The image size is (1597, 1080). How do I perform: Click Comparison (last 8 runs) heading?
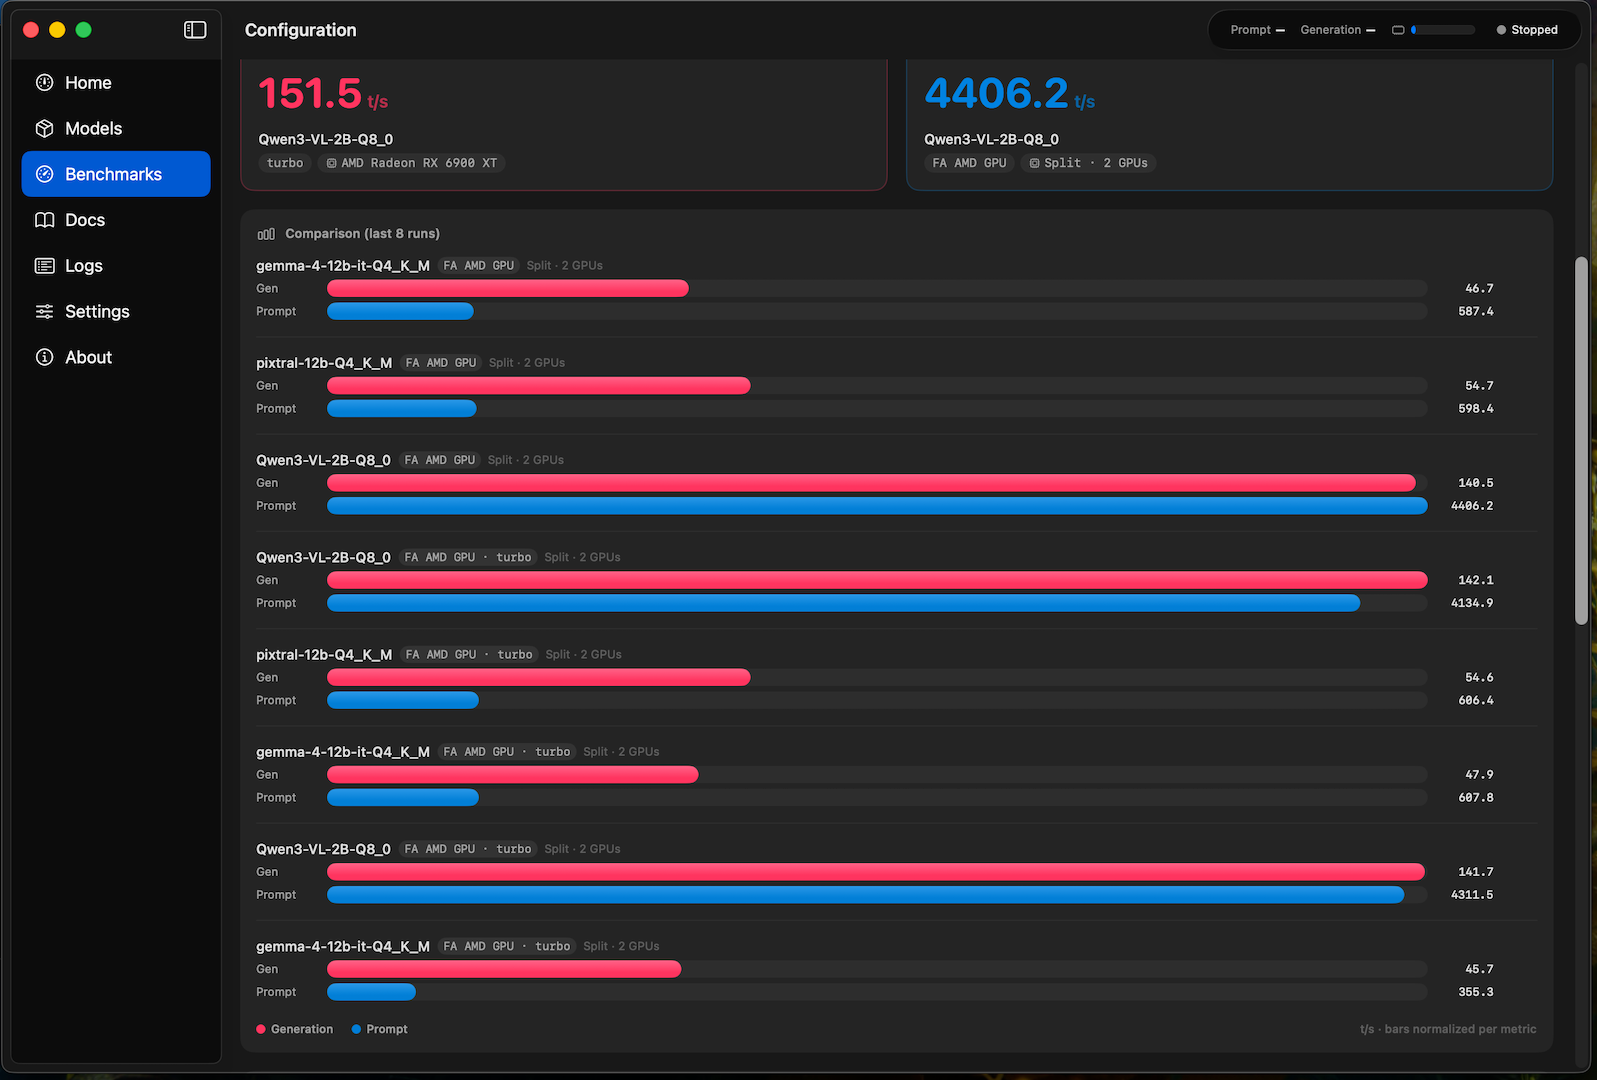(x=362, y=234)
